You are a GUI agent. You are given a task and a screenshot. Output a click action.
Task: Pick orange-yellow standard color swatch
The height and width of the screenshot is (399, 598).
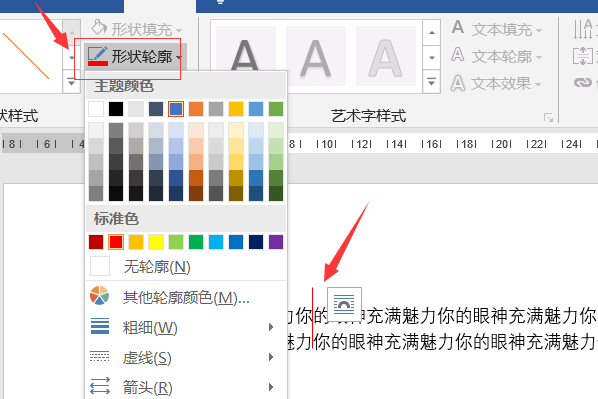point(136,242)
